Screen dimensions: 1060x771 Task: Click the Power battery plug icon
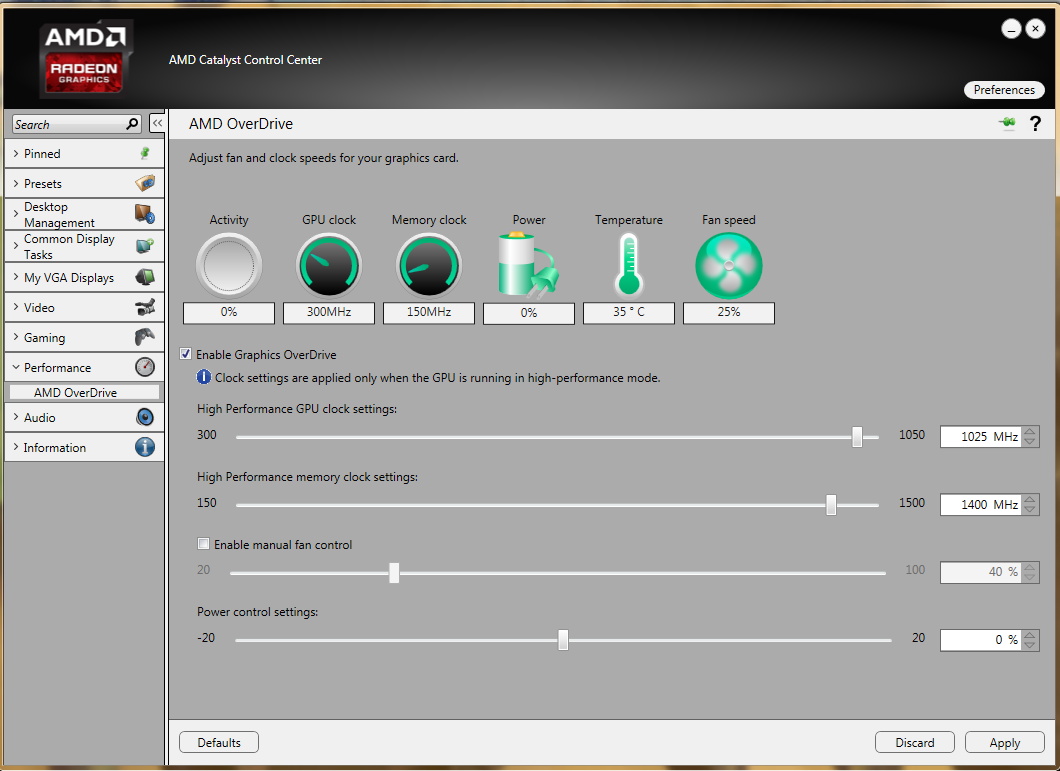[528, 265]
